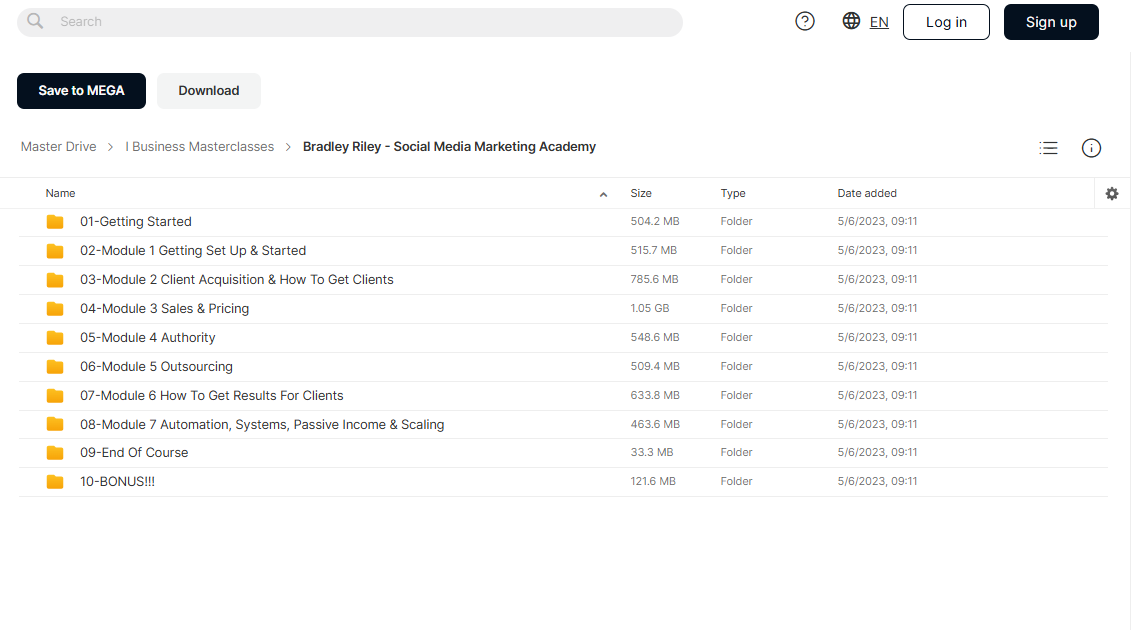Click date added in 10-BONUS!!! row
Viewport: 1131px width, 630px height.
[x=877, y=481]
